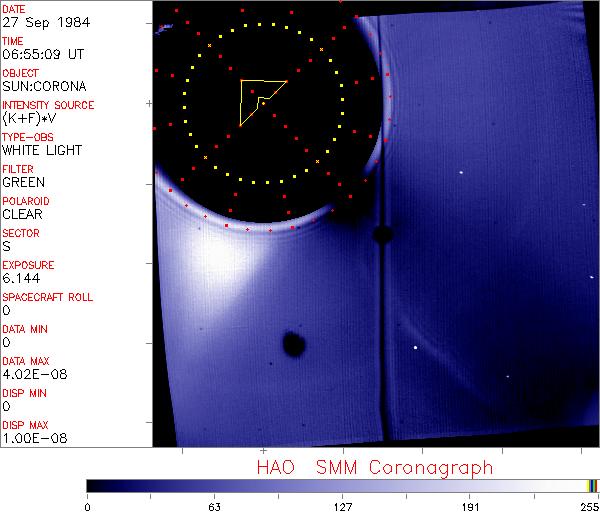This screenshot has width=600, height=512.
Task: Click the multicolored stripes at the color bar's end
Action: pyautogui.click(x=592, y=485)
